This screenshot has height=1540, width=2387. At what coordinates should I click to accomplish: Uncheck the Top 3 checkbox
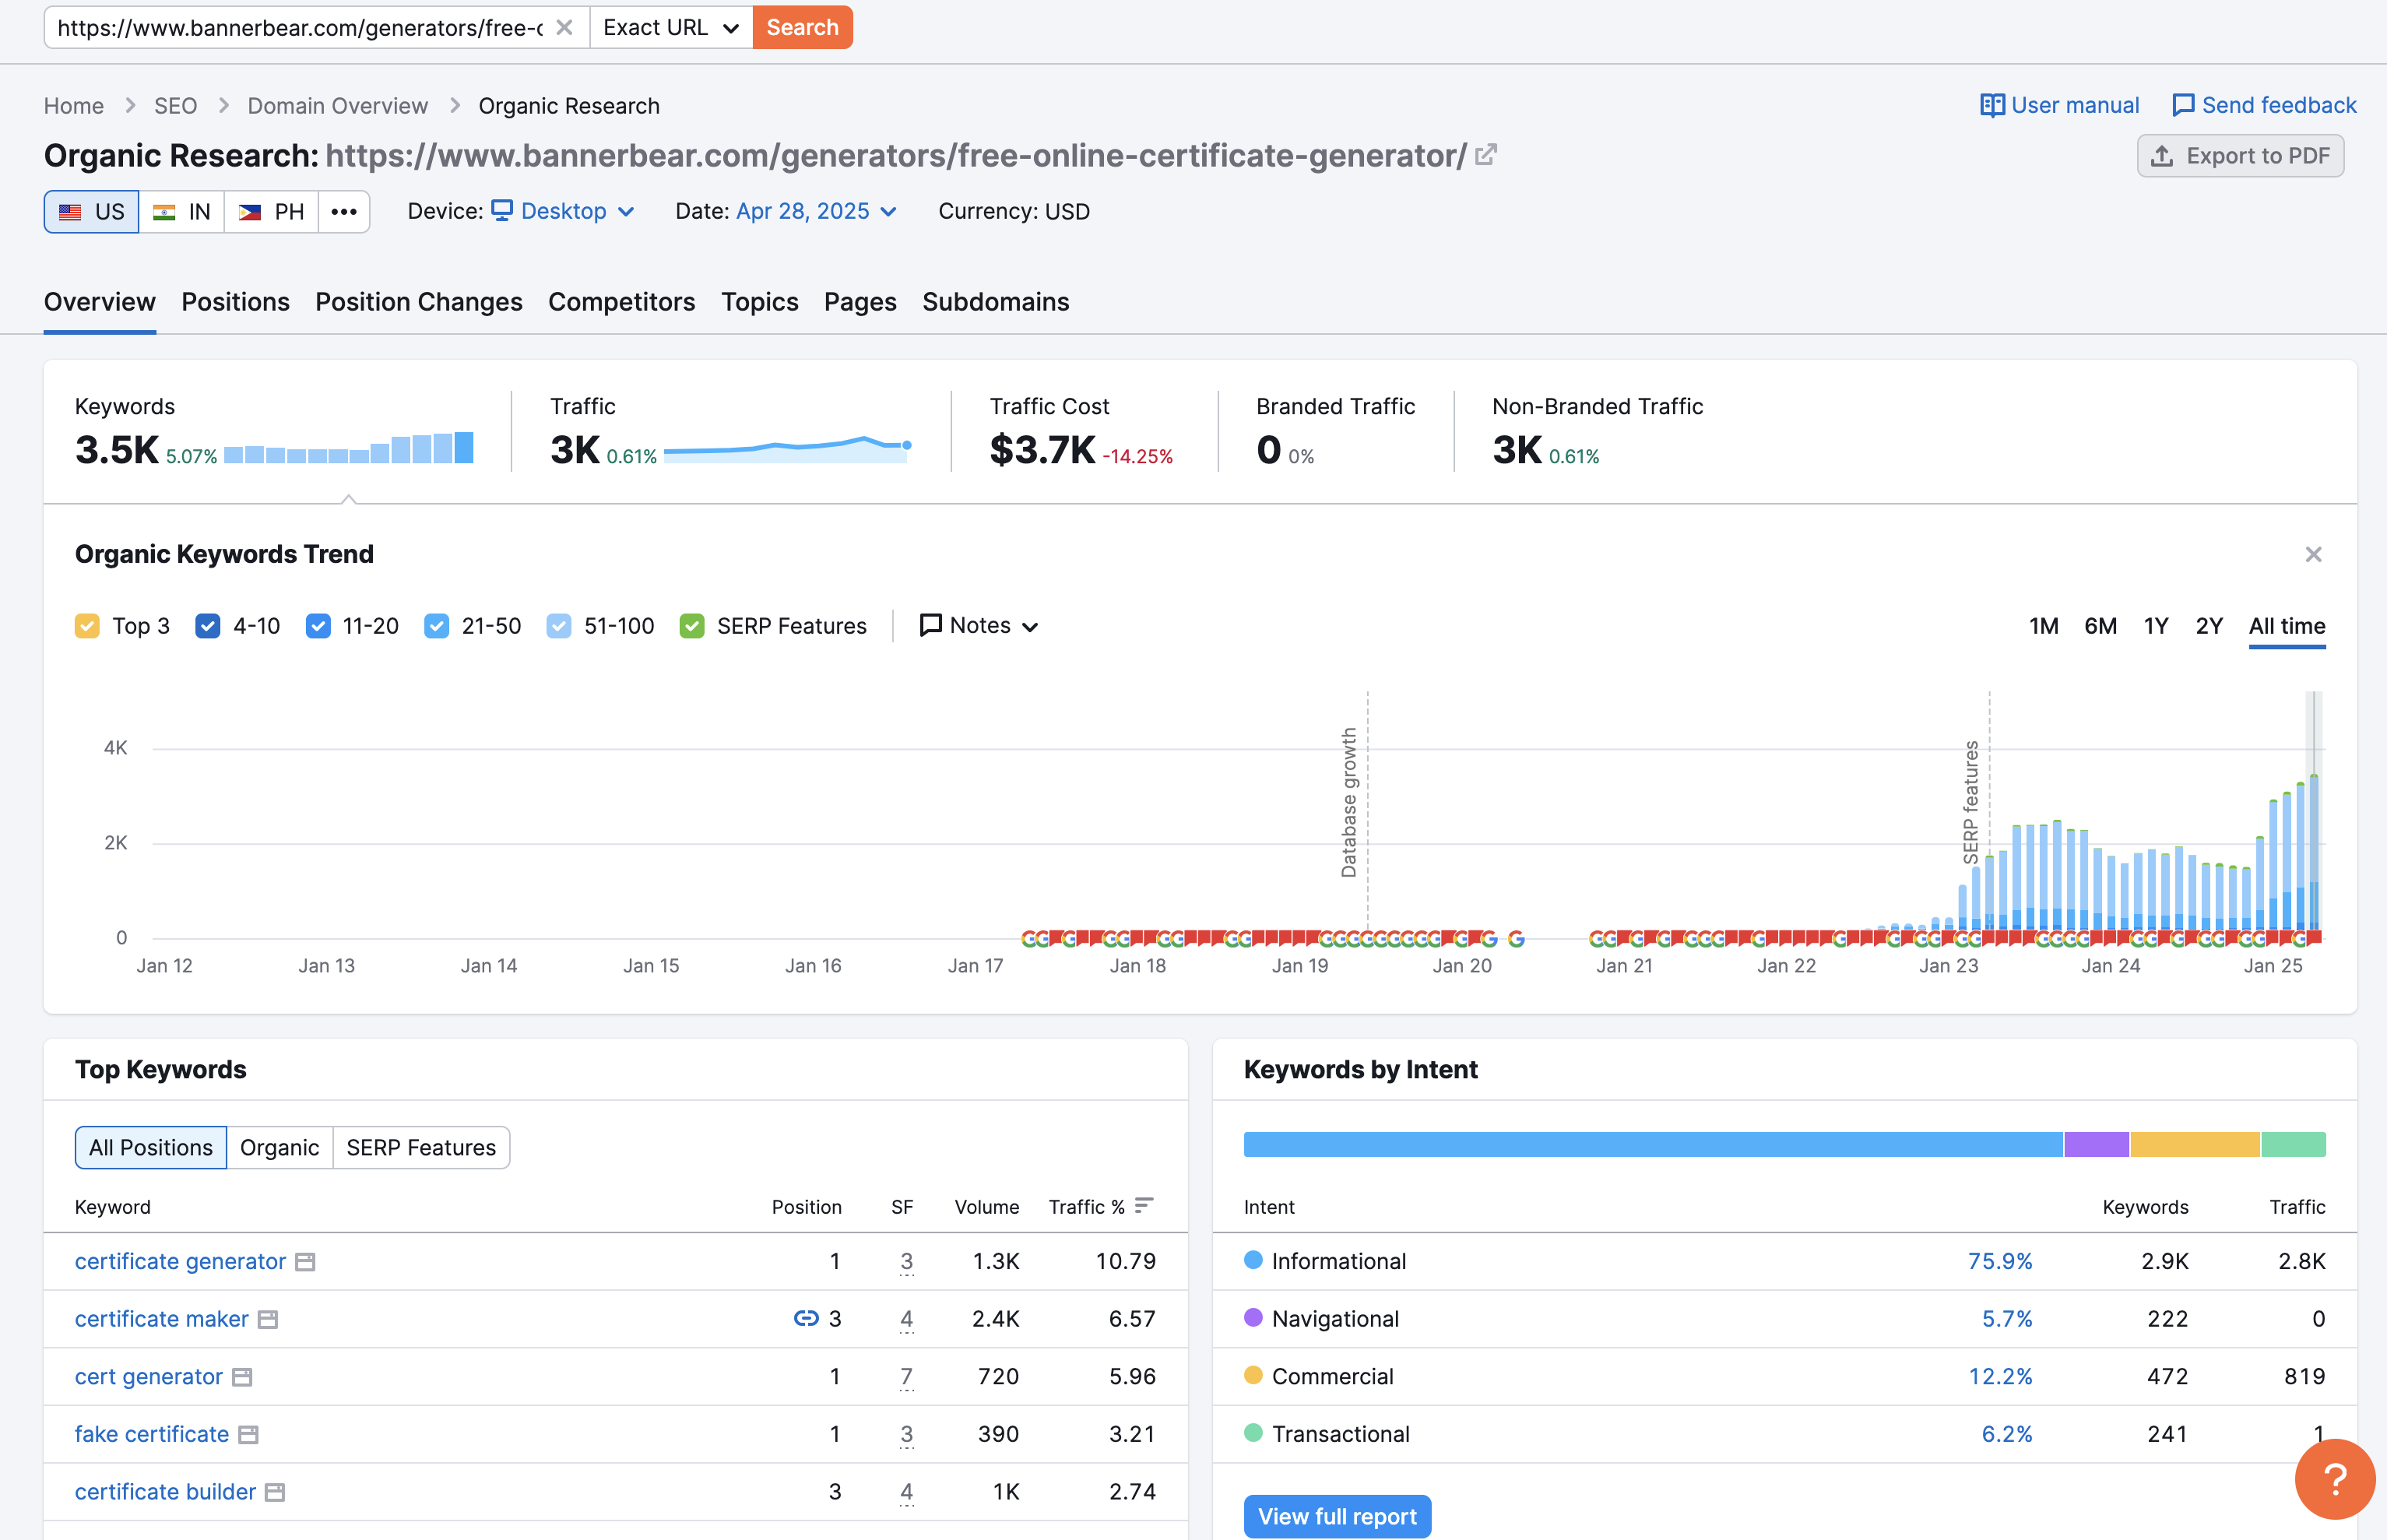[x=88, y=626]
